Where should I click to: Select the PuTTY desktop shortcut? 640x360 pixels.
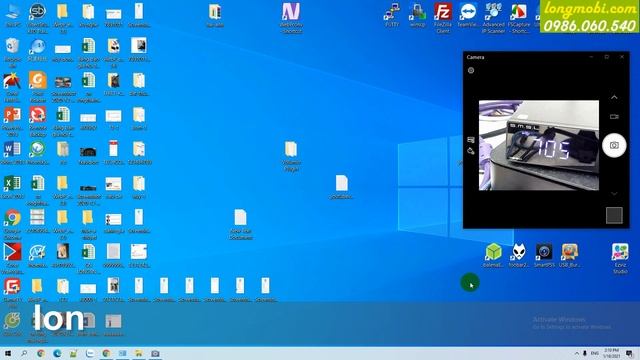[x=392, y=15]
